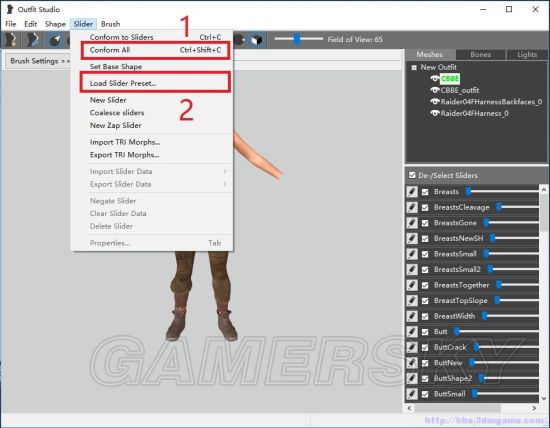The width and height of the screenshot is (550, 428).
Task: Click the edit brush icon for BreastWidth slider
Action: (x=412, y=316)
